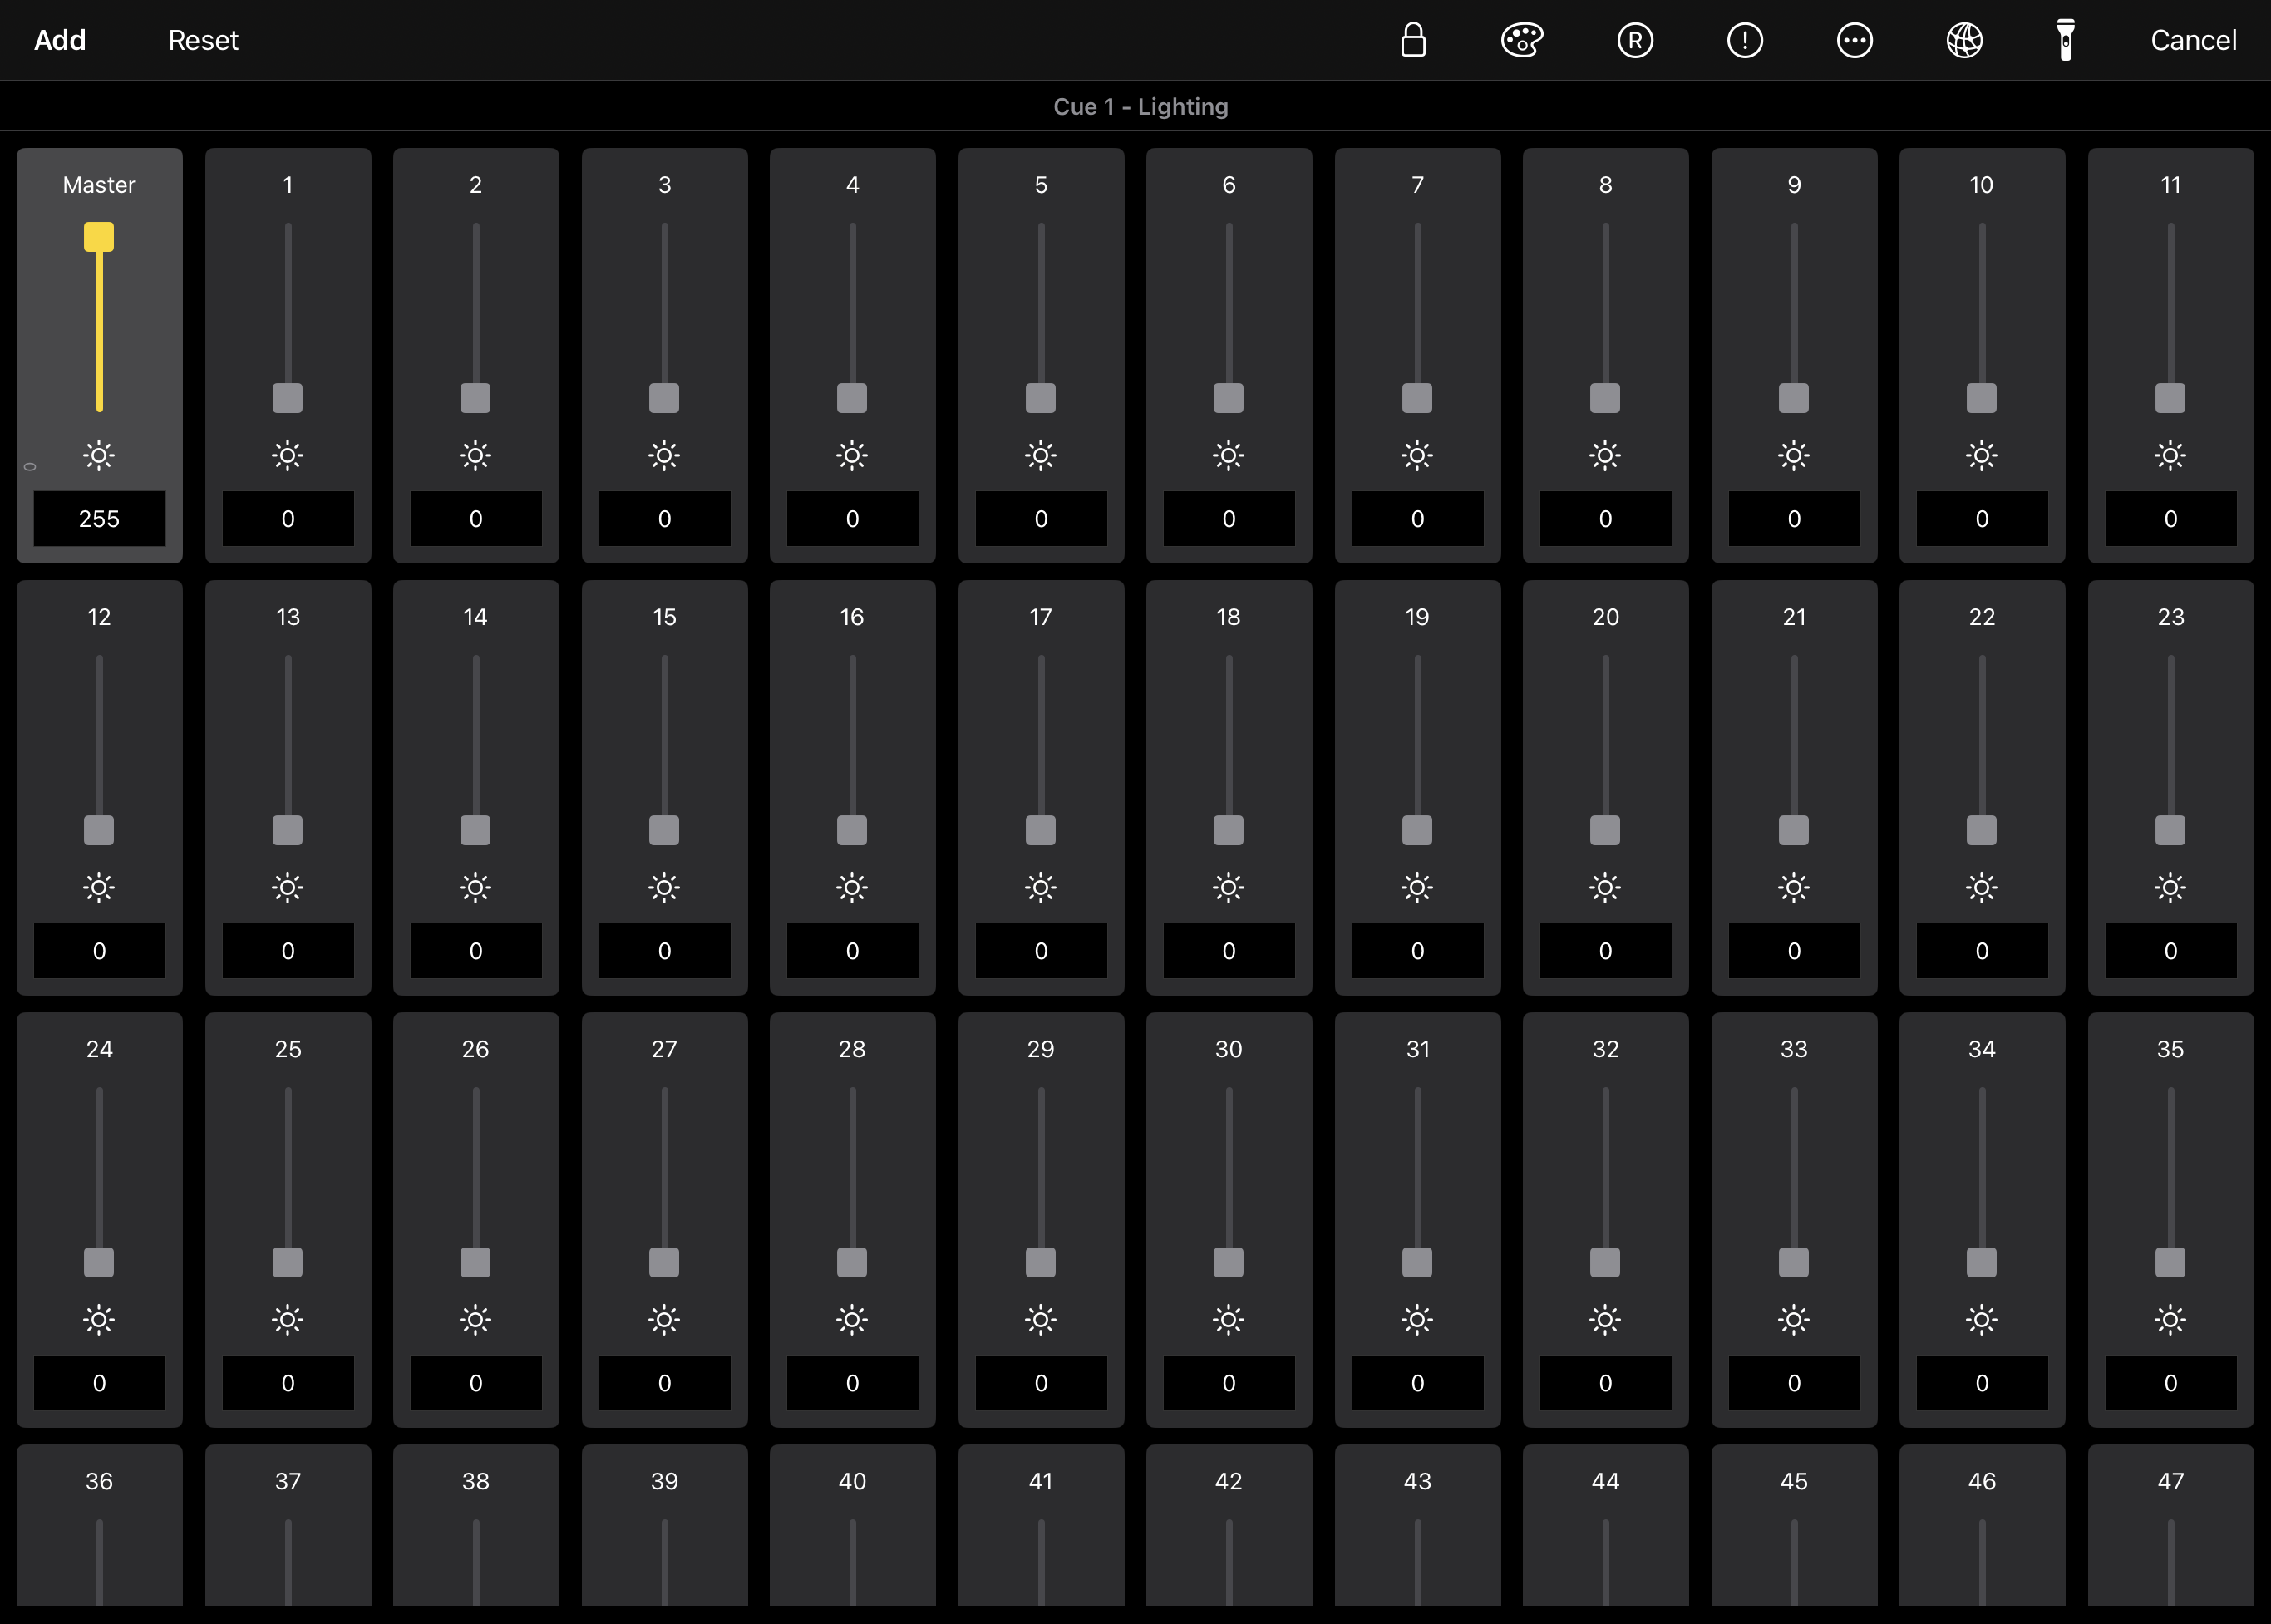Image resolution: width=2271 pixels, height=1624 pixels.
Task: Click channel 25 value field
Action: point(288,1382)
